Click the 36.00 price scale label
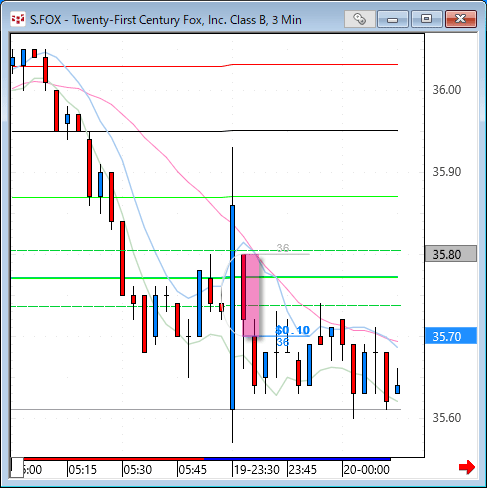 (x=447, y=90)
